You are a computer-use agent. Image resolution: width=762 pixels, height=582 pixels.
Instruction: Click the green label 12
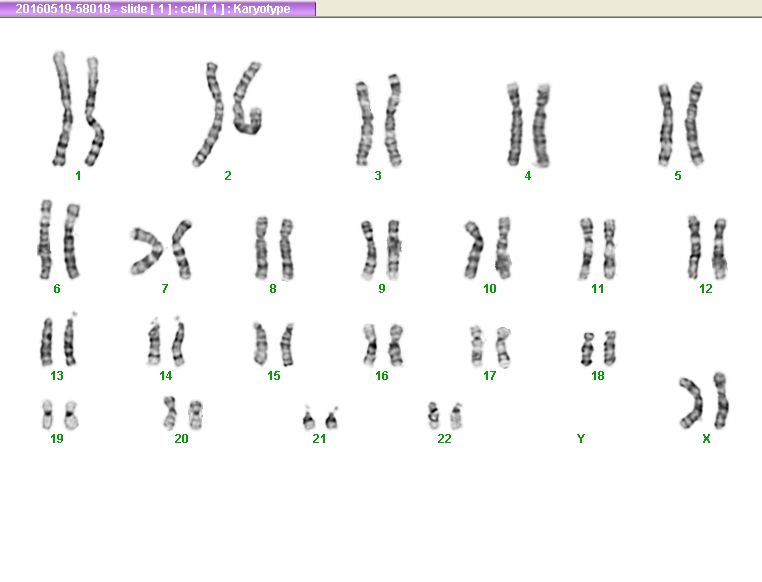[x=706, y=289]
